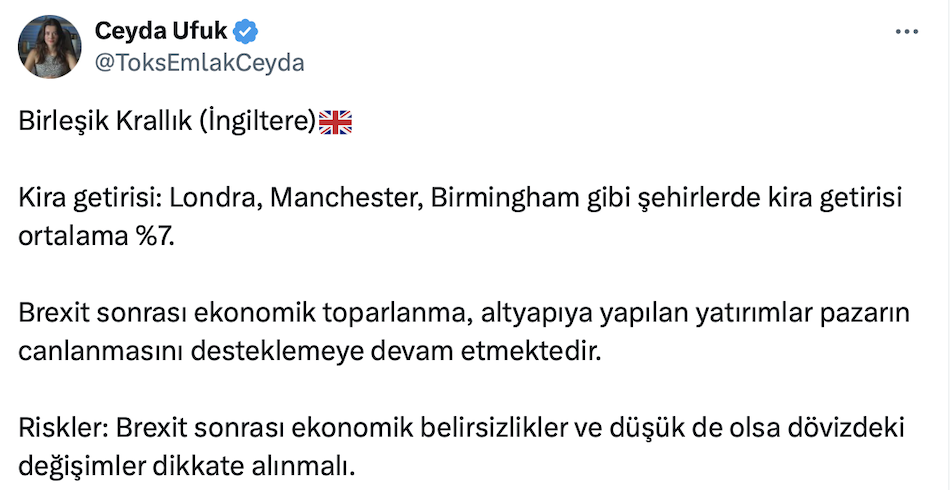Visit the @ToksEmlakCeyda handle link
Viewport: 952px width, 490px height.
(200, 62)
